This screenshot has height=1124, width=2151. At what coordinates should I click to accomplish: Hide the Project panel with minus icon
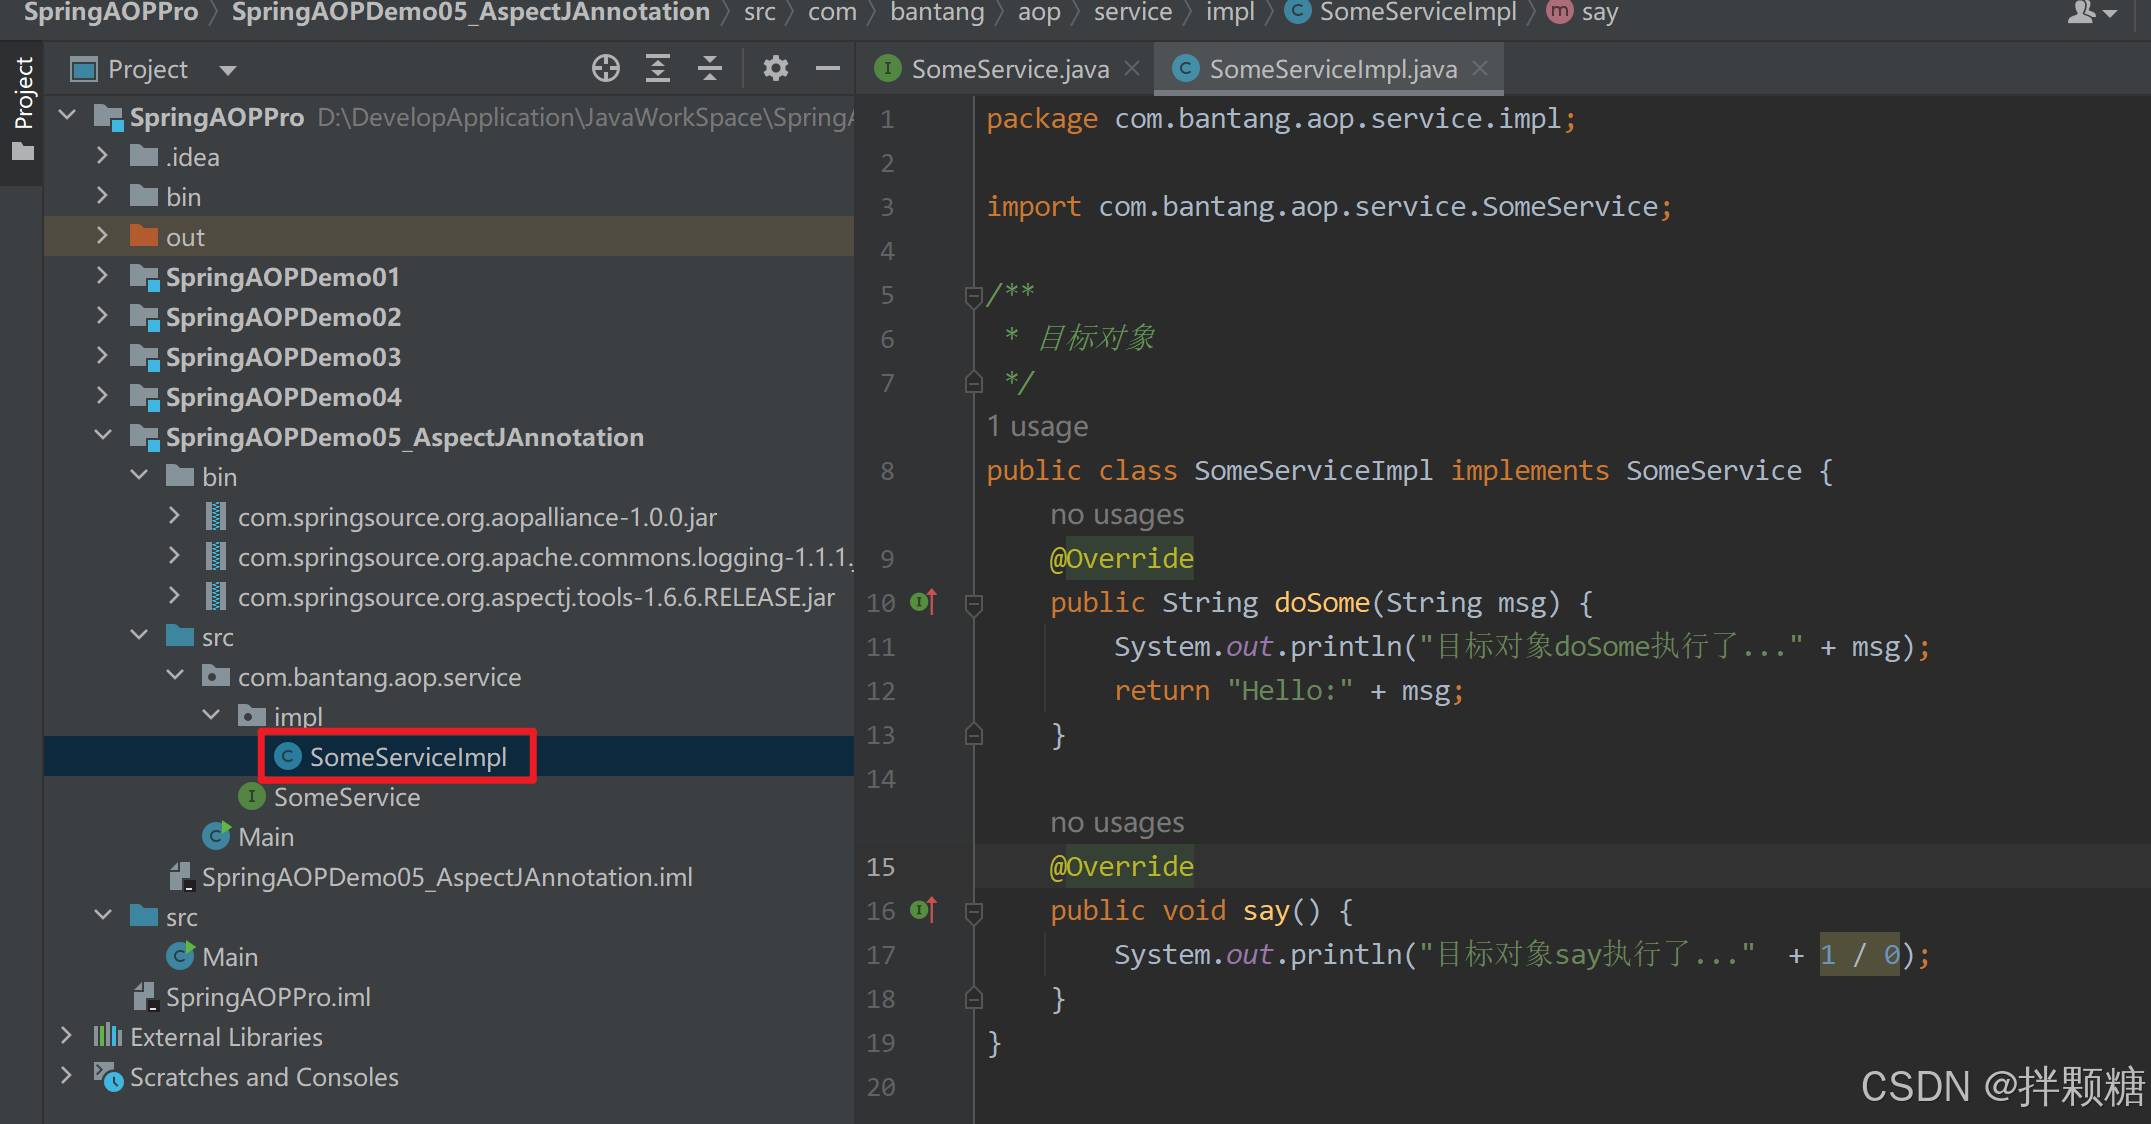coord(827,69)
